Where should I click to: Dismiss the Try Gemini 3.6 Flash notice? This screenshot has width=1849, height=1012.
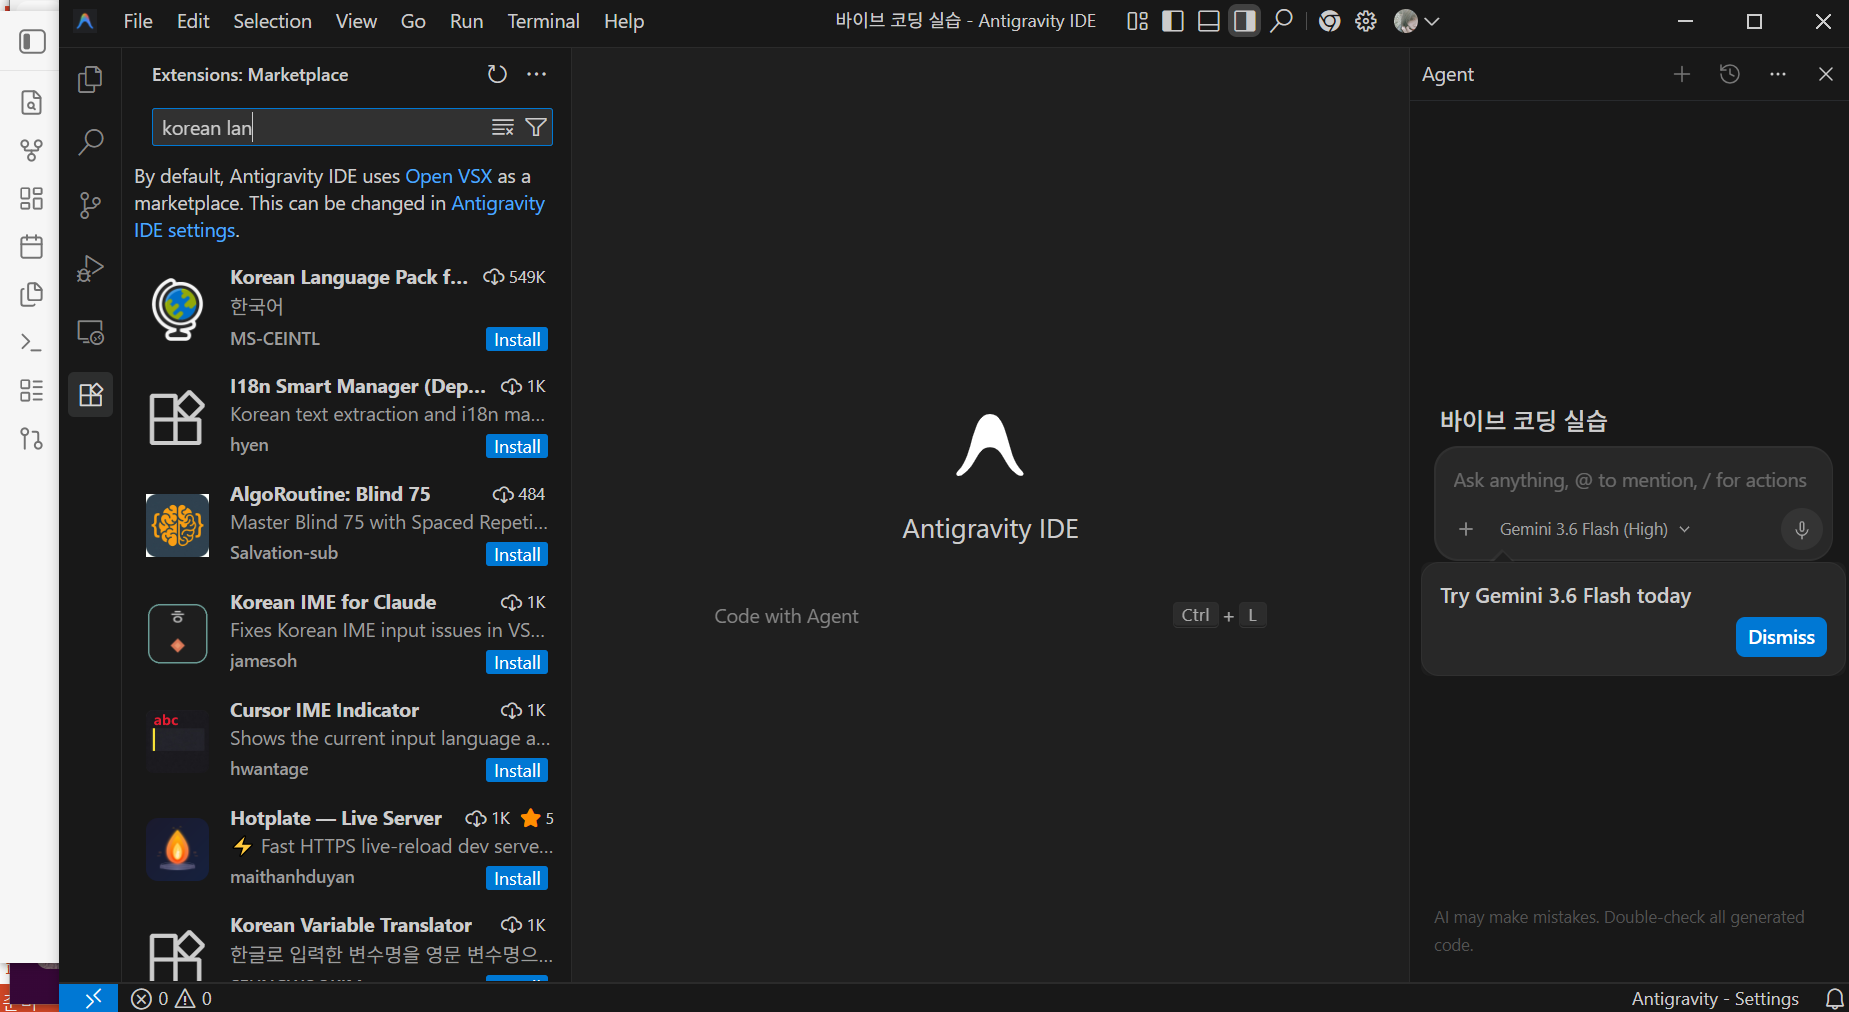point(1781,637)
